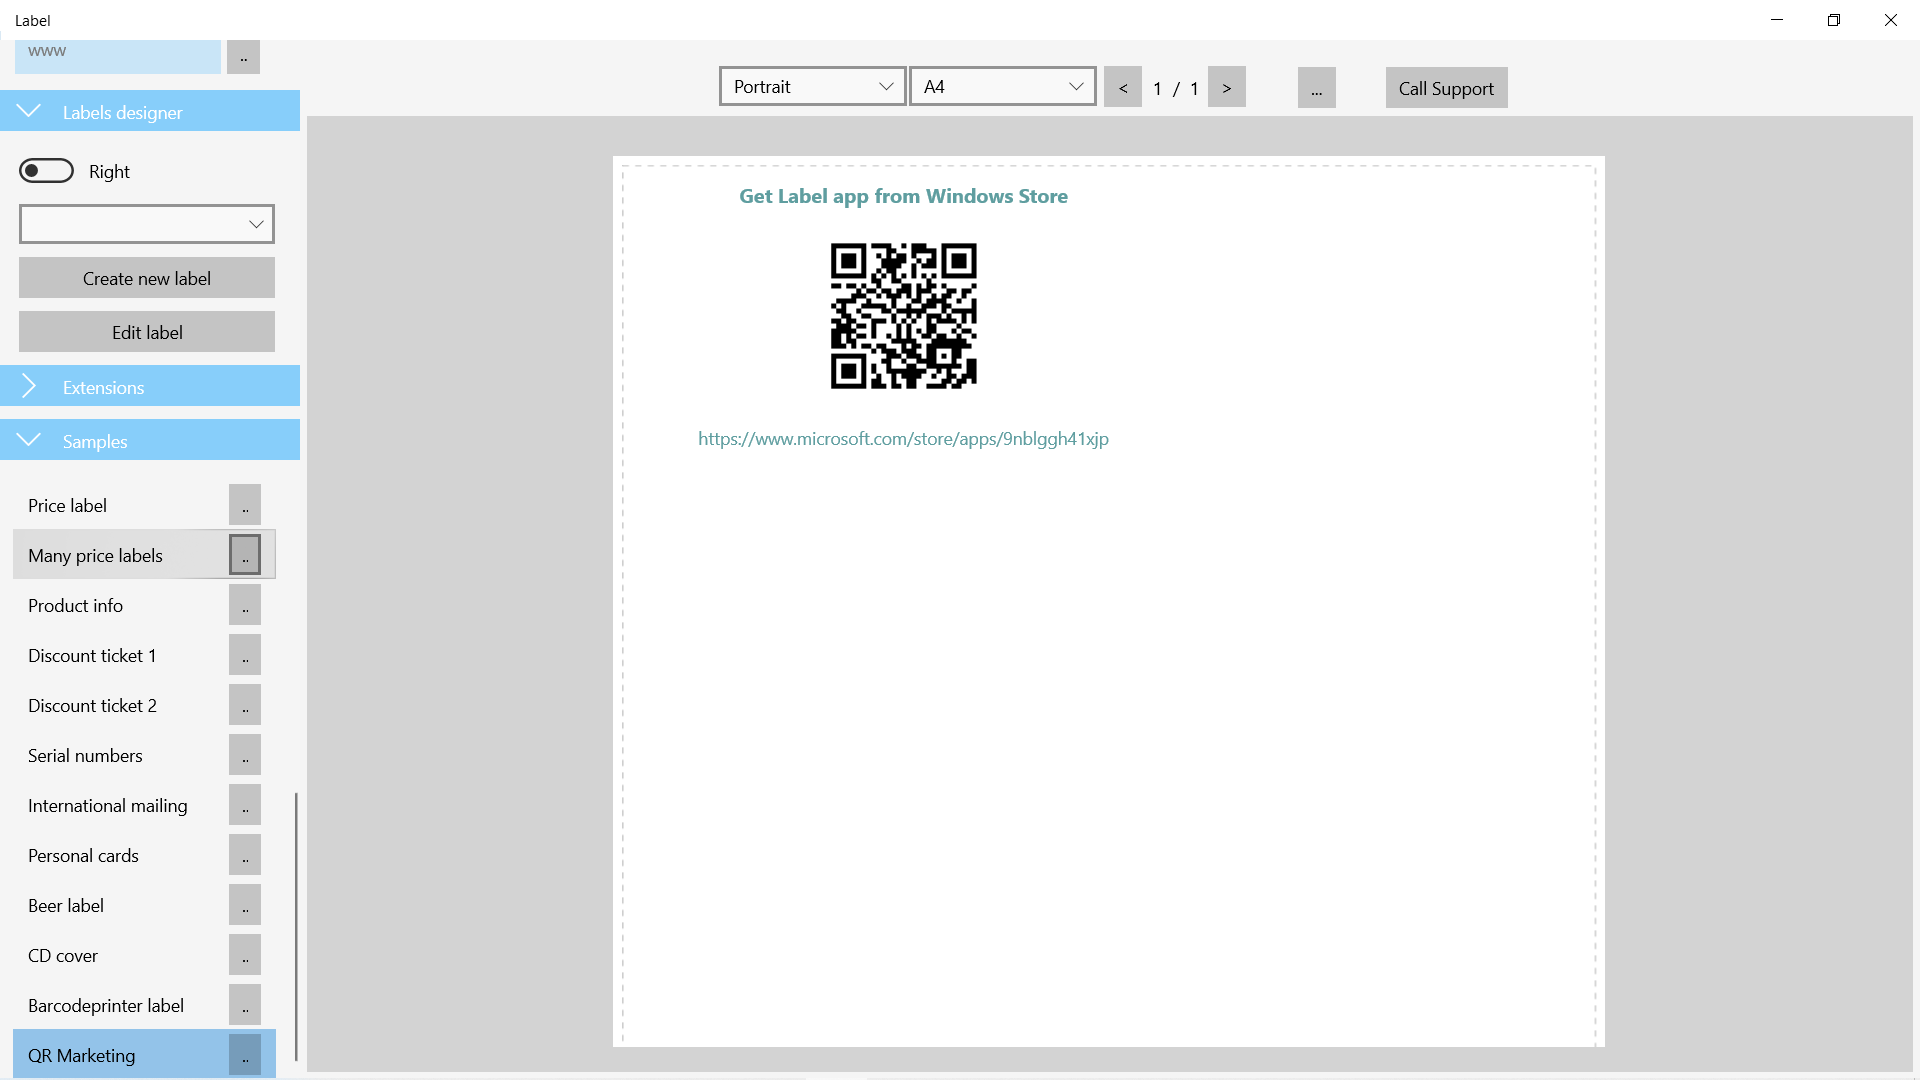1920x1080 pixels.
Task: Open the '..' options for QR Marketing sample
Action: (x=245, y=1054)
